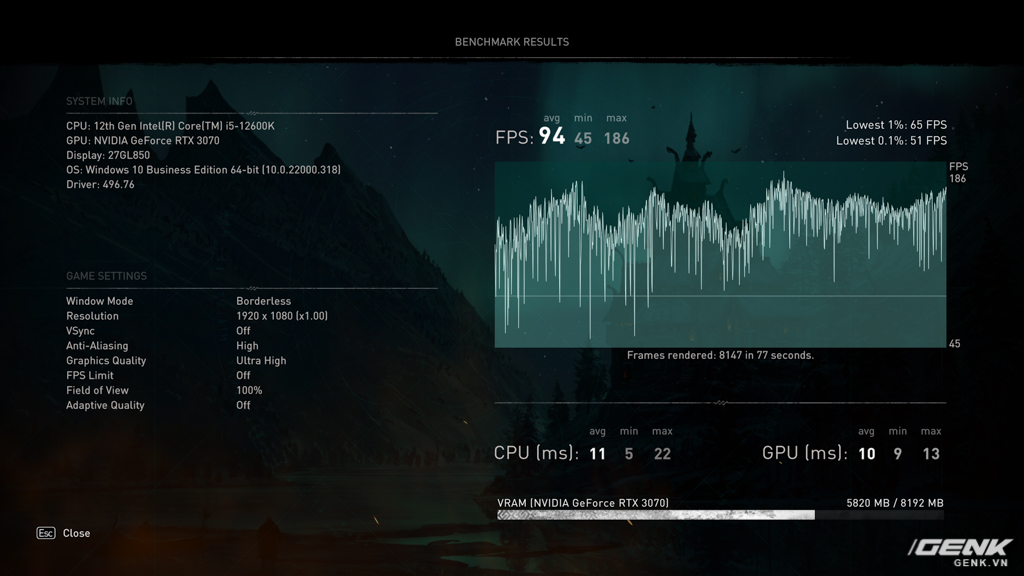Click the 1920 x 1080 (x1.00) value
This screenshot has height=576, width=1024.
click(x=282, y=316)
